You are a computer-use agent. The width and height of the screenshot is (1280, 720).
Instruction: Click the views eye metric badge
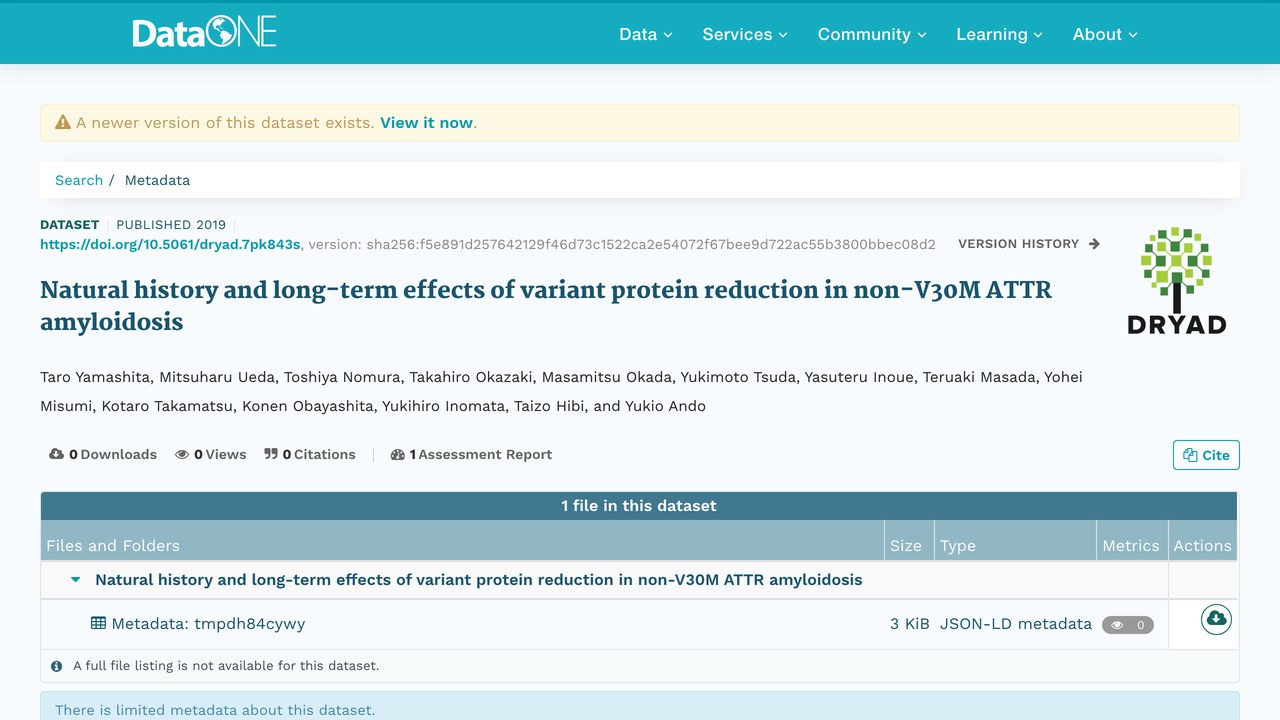click(x=1127, y=625)
